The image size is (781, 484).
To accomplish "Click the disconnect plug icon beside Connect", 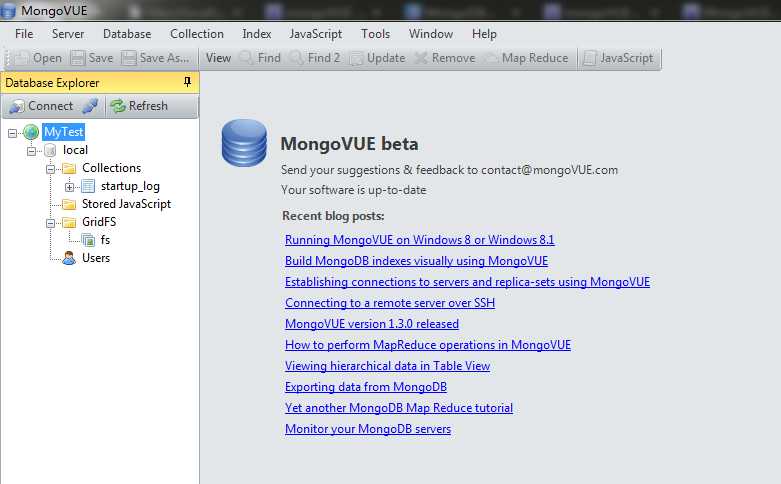I will pos(90,106).
